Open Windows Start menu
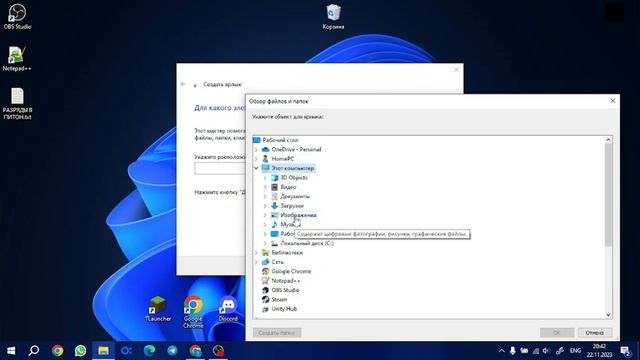The width and height of the screenshot is (640, 360). click(x=11, y=351)
